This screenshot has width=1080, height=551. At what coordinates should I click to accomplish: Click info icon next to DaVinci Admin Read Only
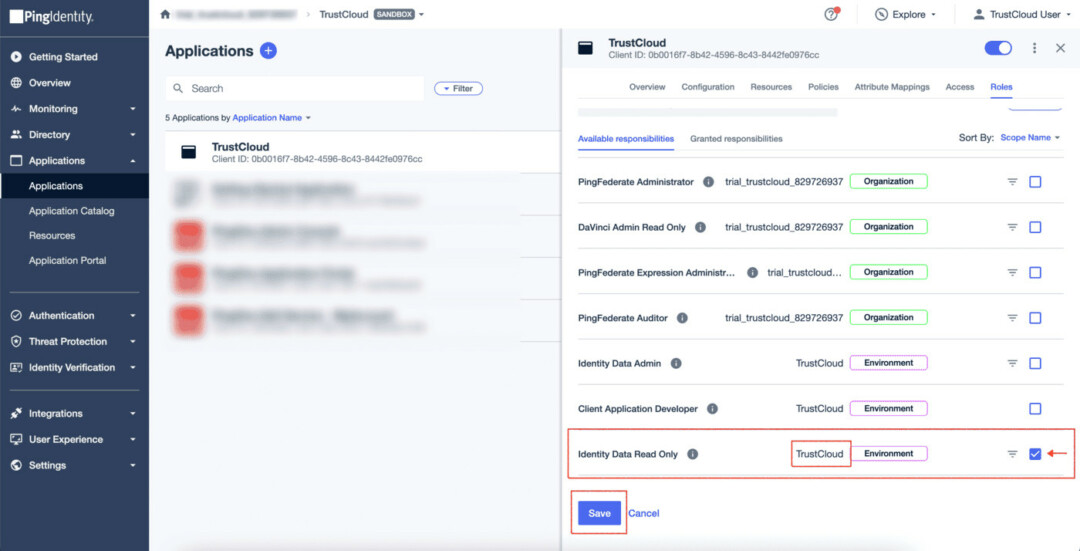point(700,227)
